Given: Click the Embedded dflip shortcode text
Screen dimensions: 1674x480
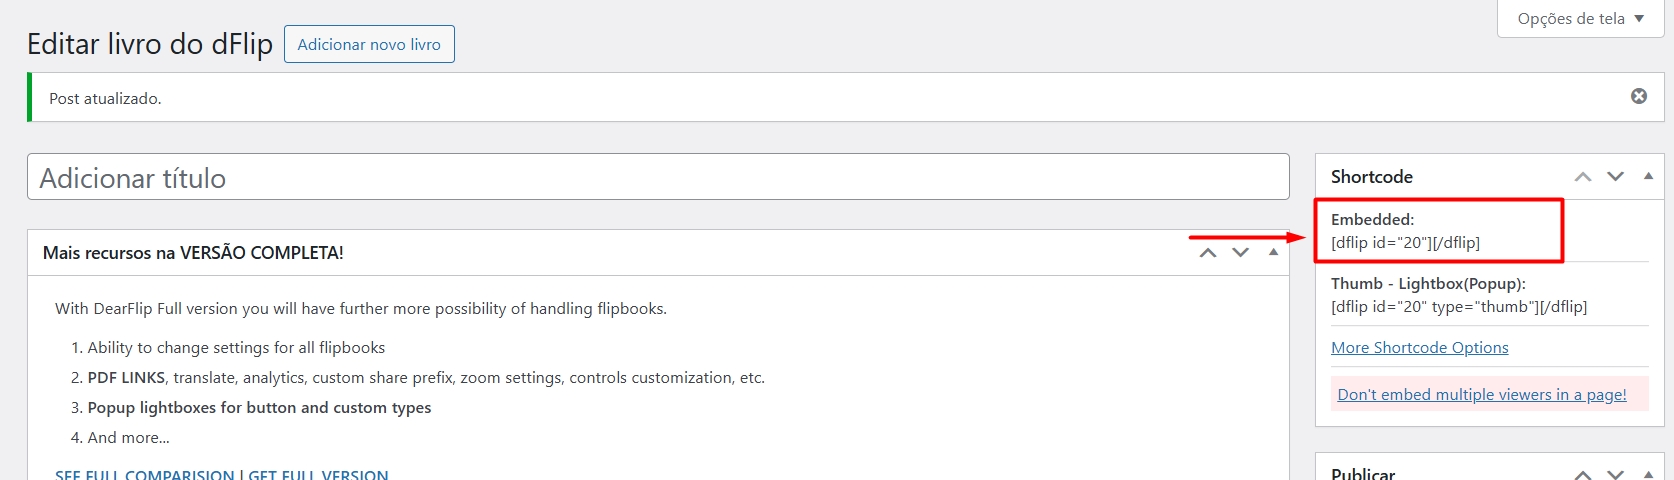Looking at the screenshot, I should [1405, 243].
